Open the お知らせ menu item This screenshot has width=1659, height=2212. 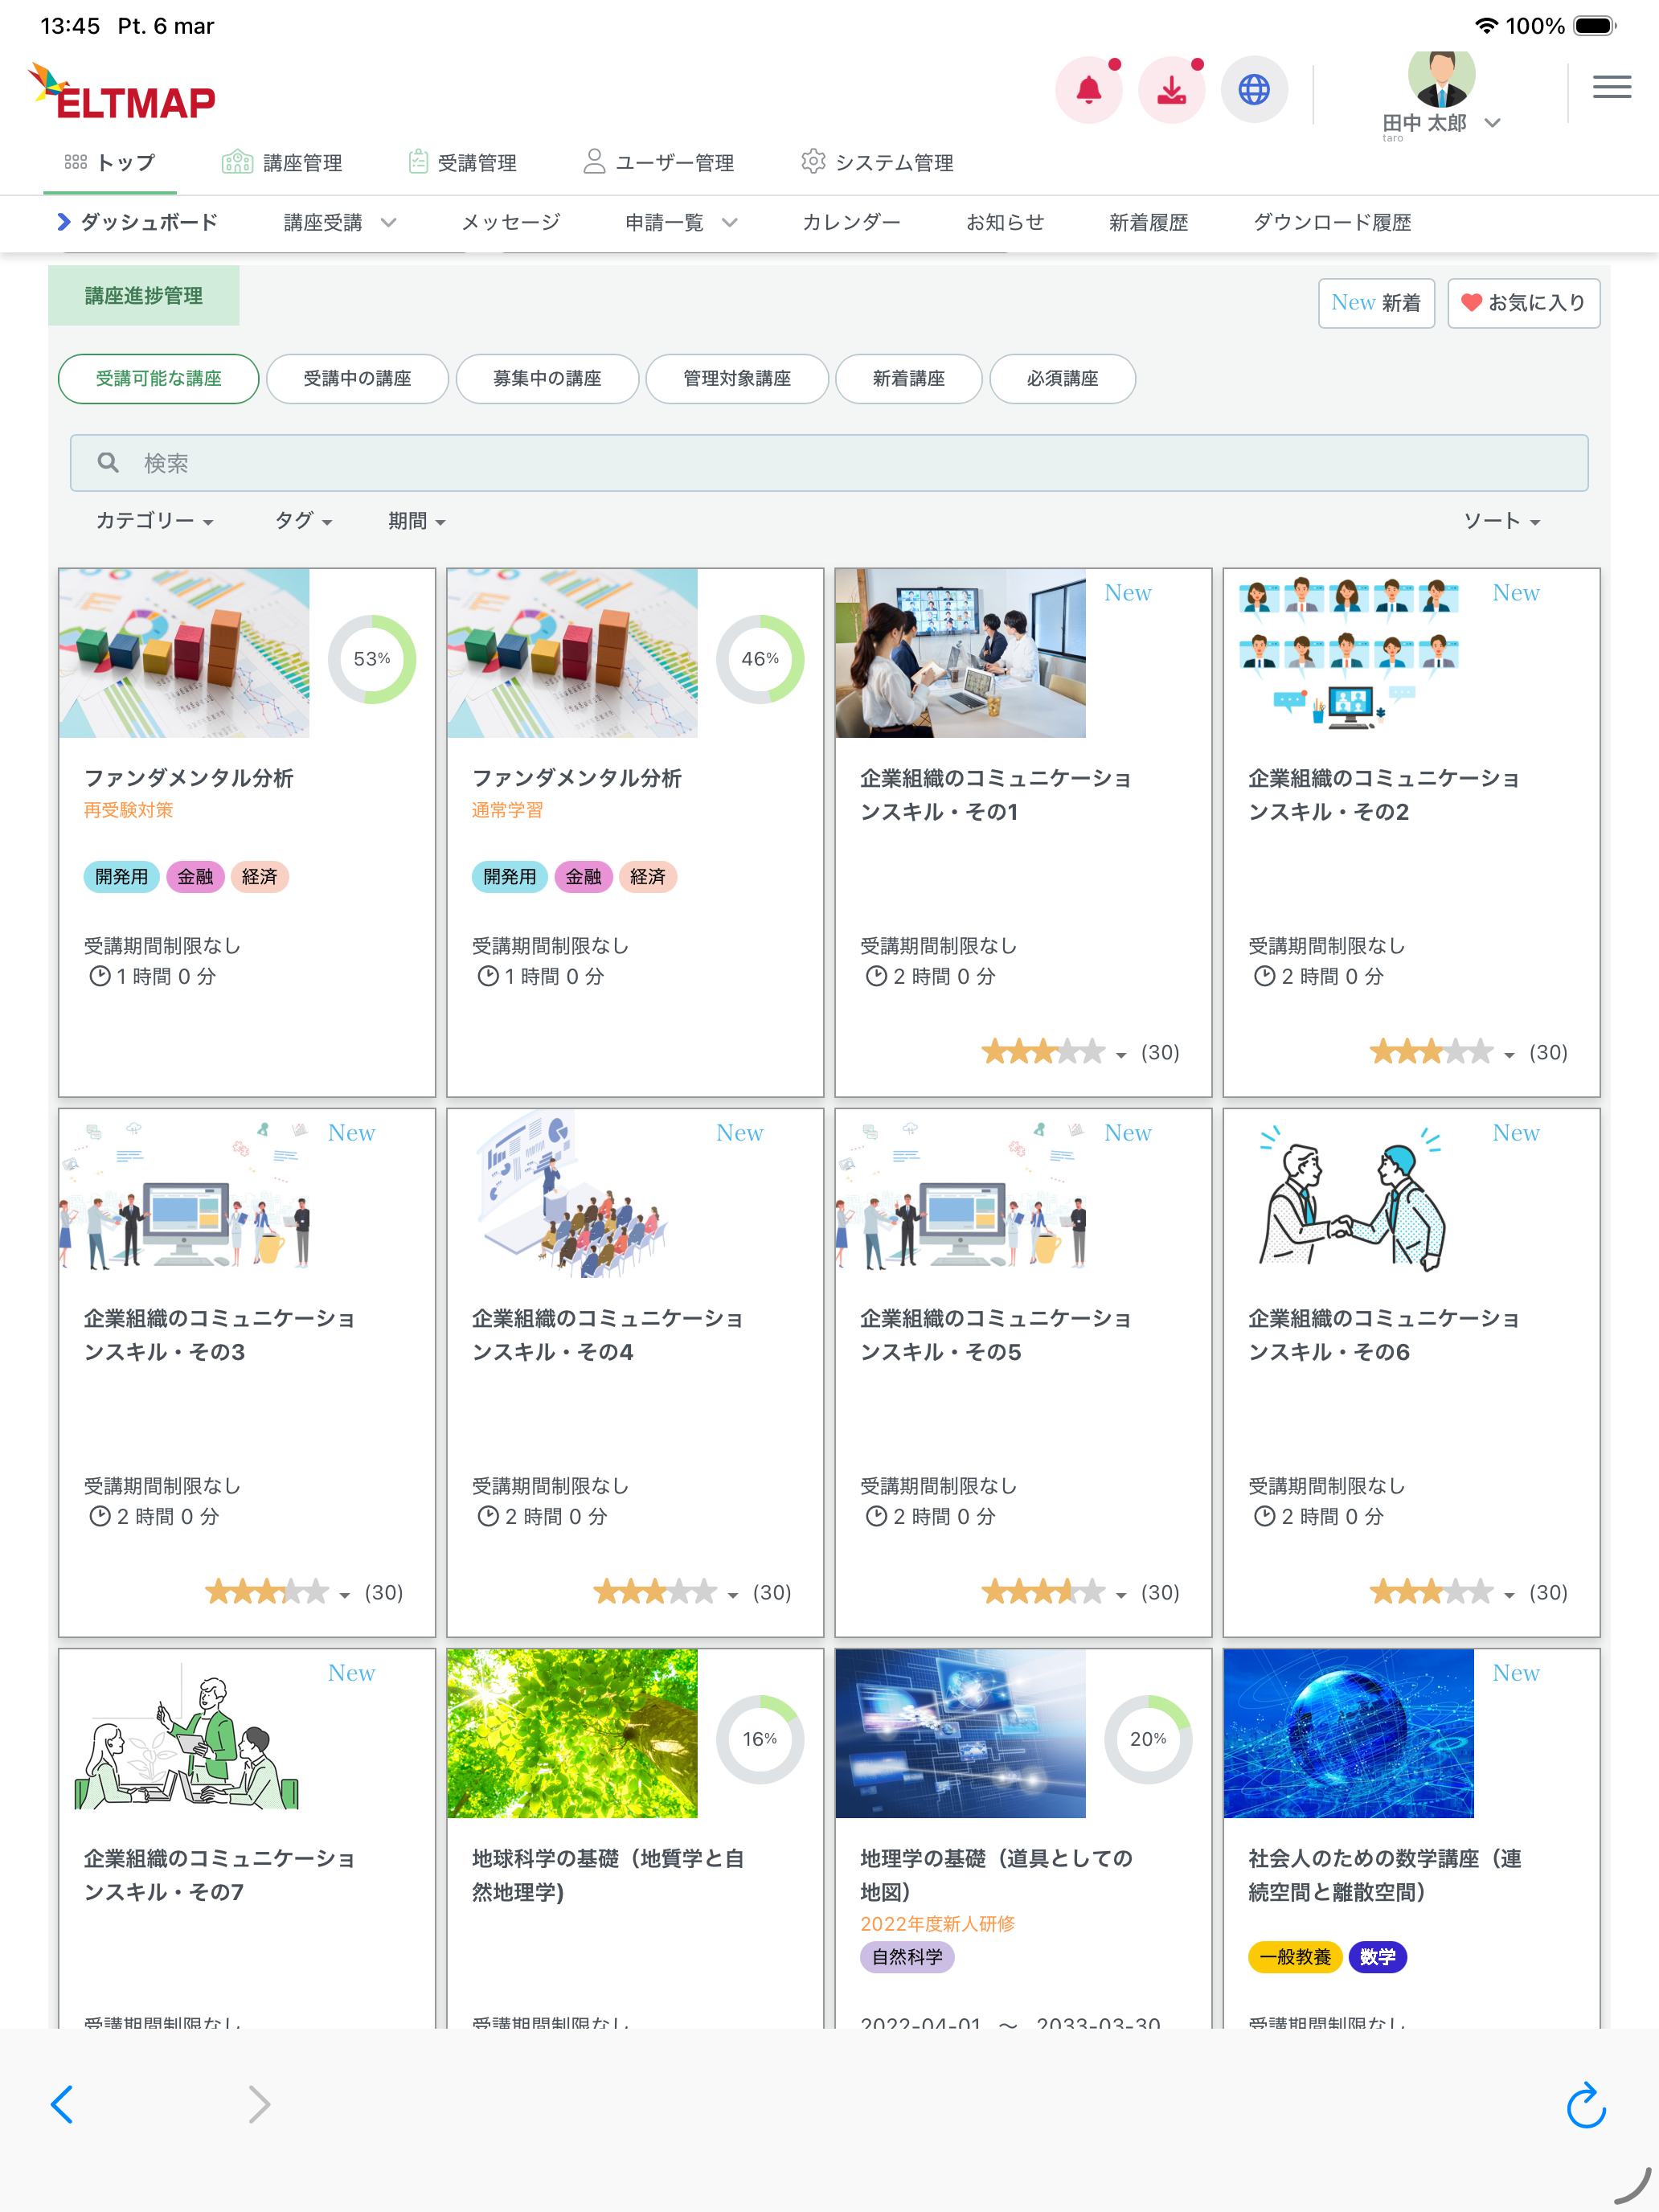click(x=1004, y=222)
